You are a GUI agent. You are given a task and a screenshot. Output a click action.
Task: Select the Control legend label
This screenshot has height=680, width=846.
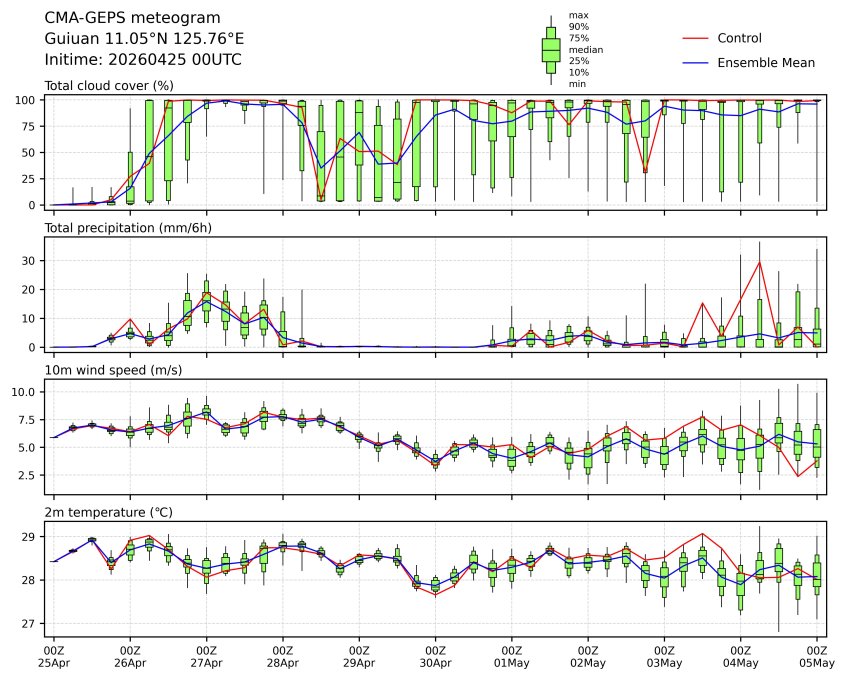pyautogui.click(x=739, y=39)
